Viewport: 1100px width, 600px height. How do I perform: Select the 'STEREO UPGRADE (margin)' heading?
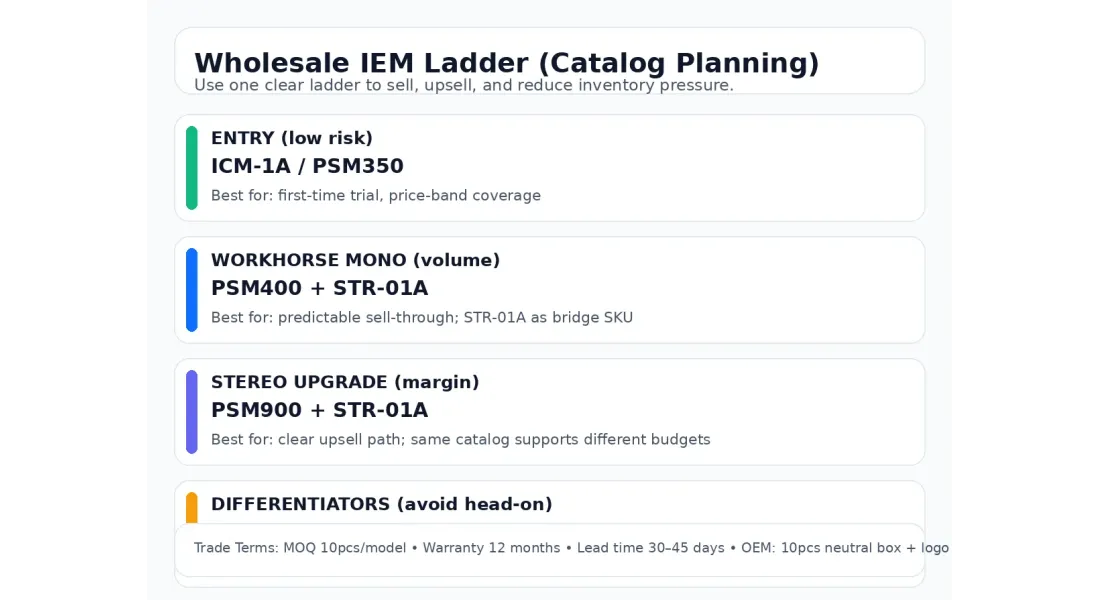tap(345, 382)
